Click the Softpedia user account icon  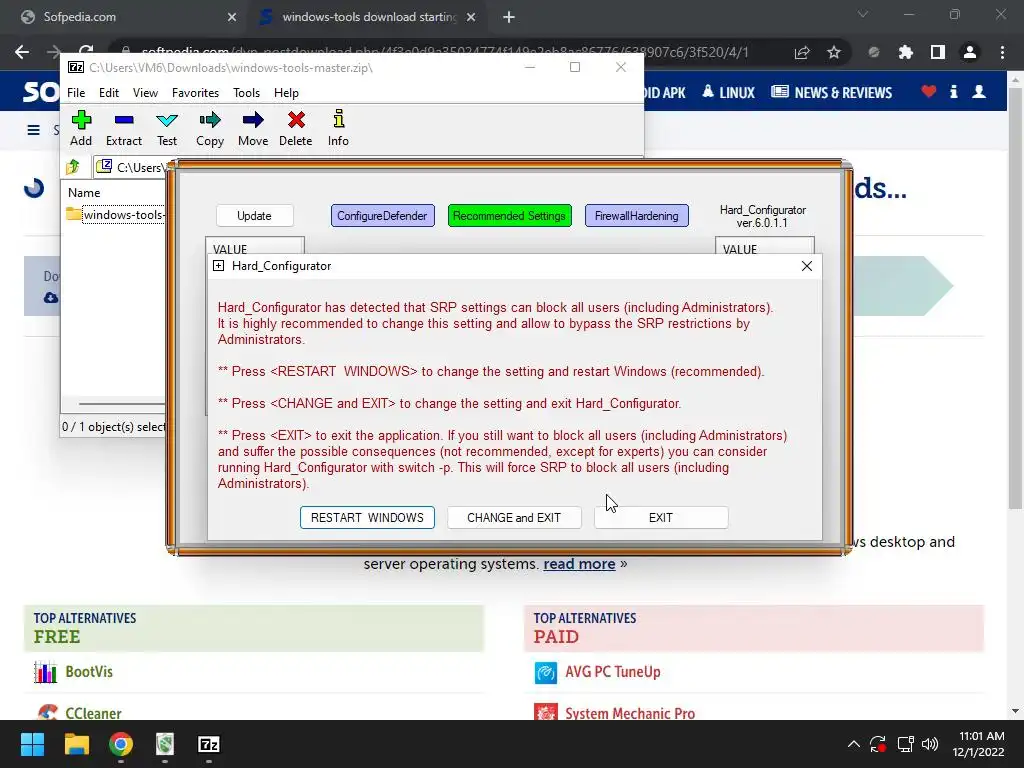click(979, 91)
